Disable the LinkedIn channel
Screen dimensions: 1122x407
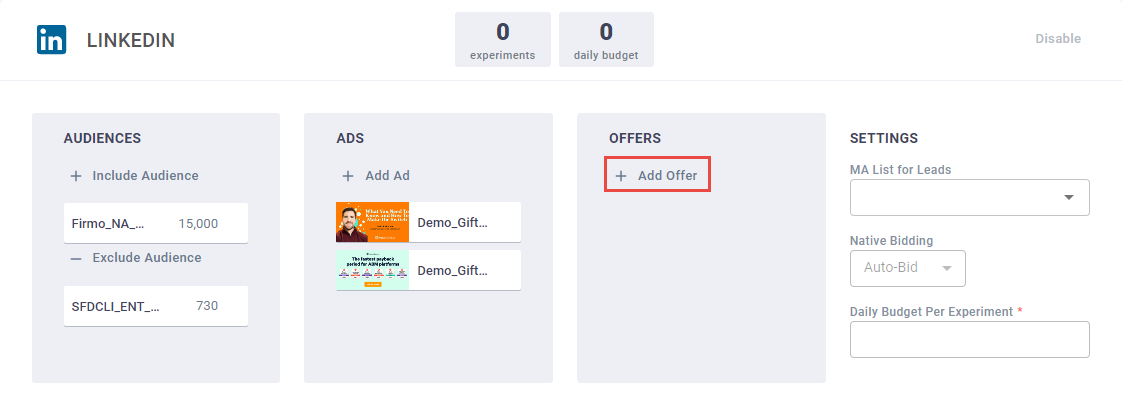(x=1057, y=39)
